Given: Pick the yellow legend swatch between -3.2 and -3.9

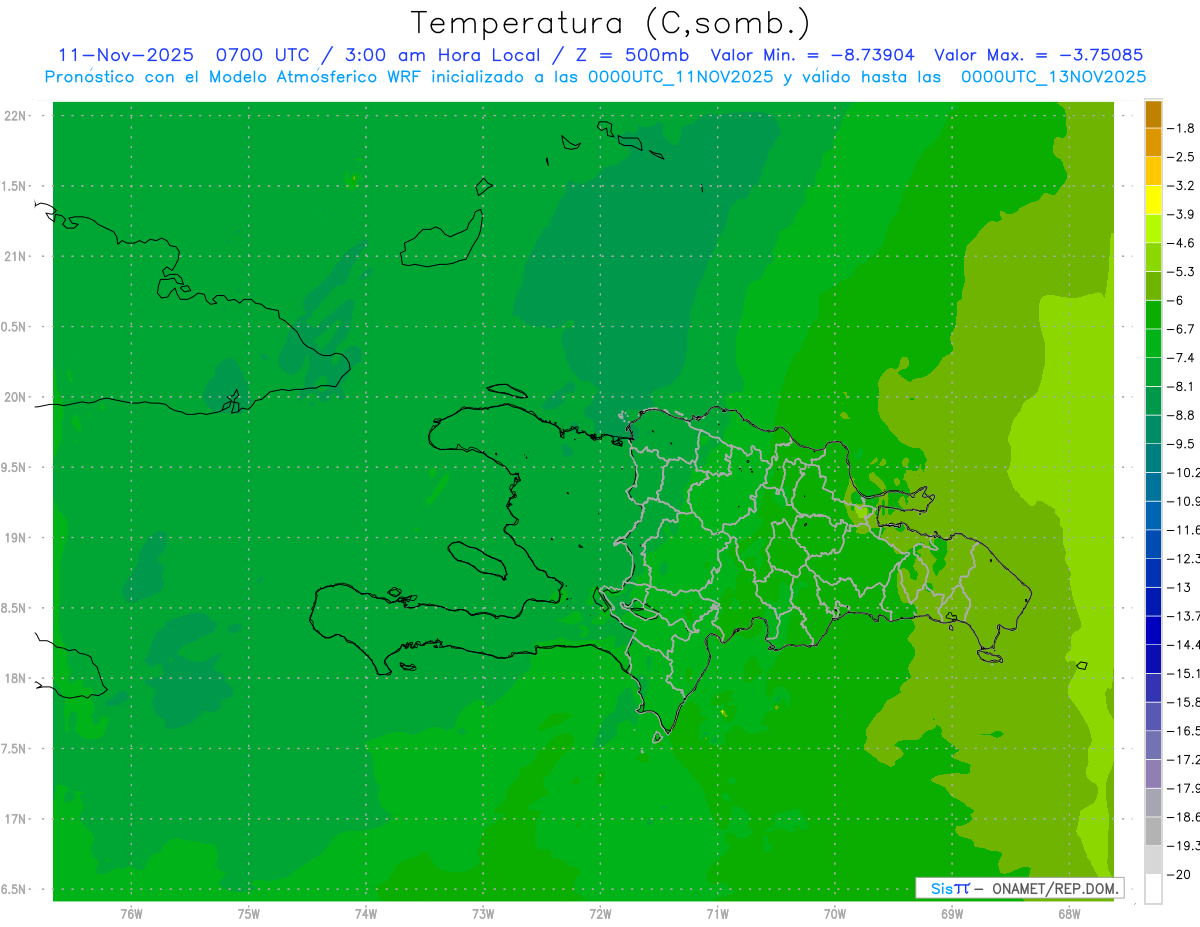Looking at the screenshot, I should click(x=1154, y=200).
